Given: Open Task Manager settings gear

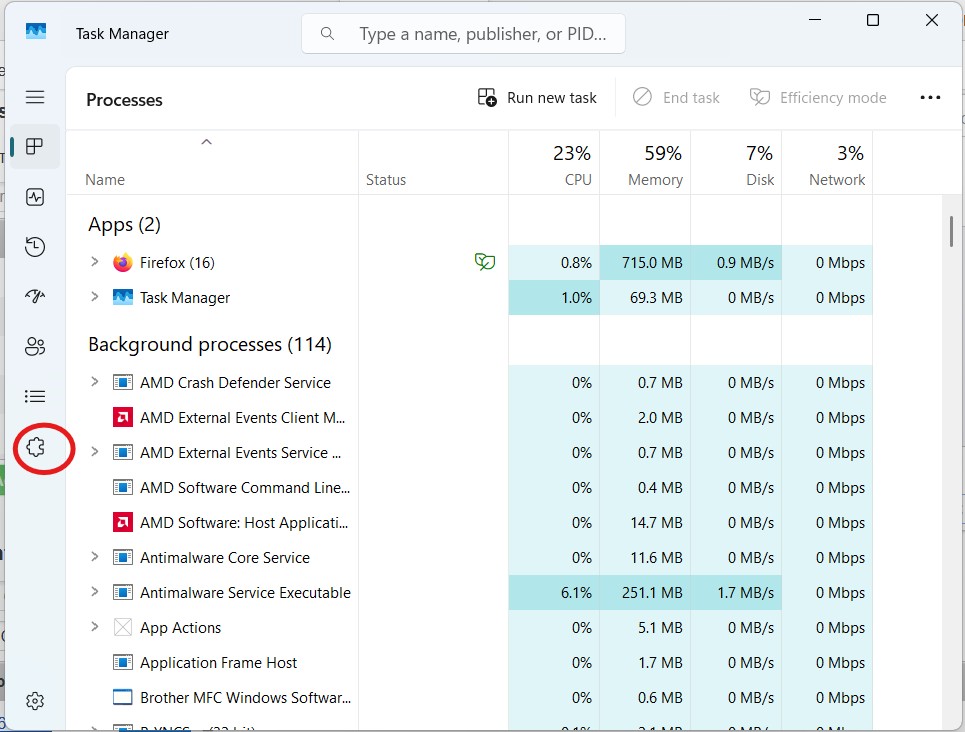Looking at the screenshot, I should [35, 701].
